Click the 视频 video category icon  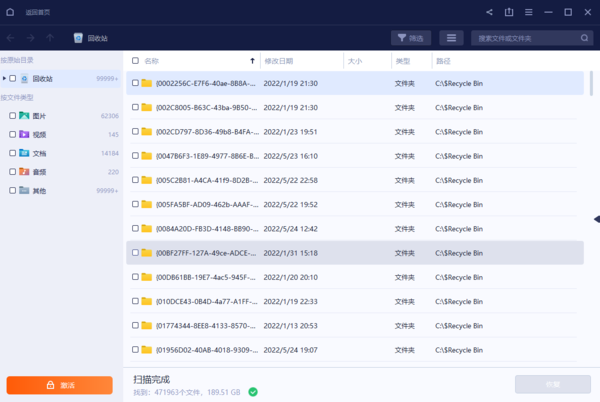(24, 134)
